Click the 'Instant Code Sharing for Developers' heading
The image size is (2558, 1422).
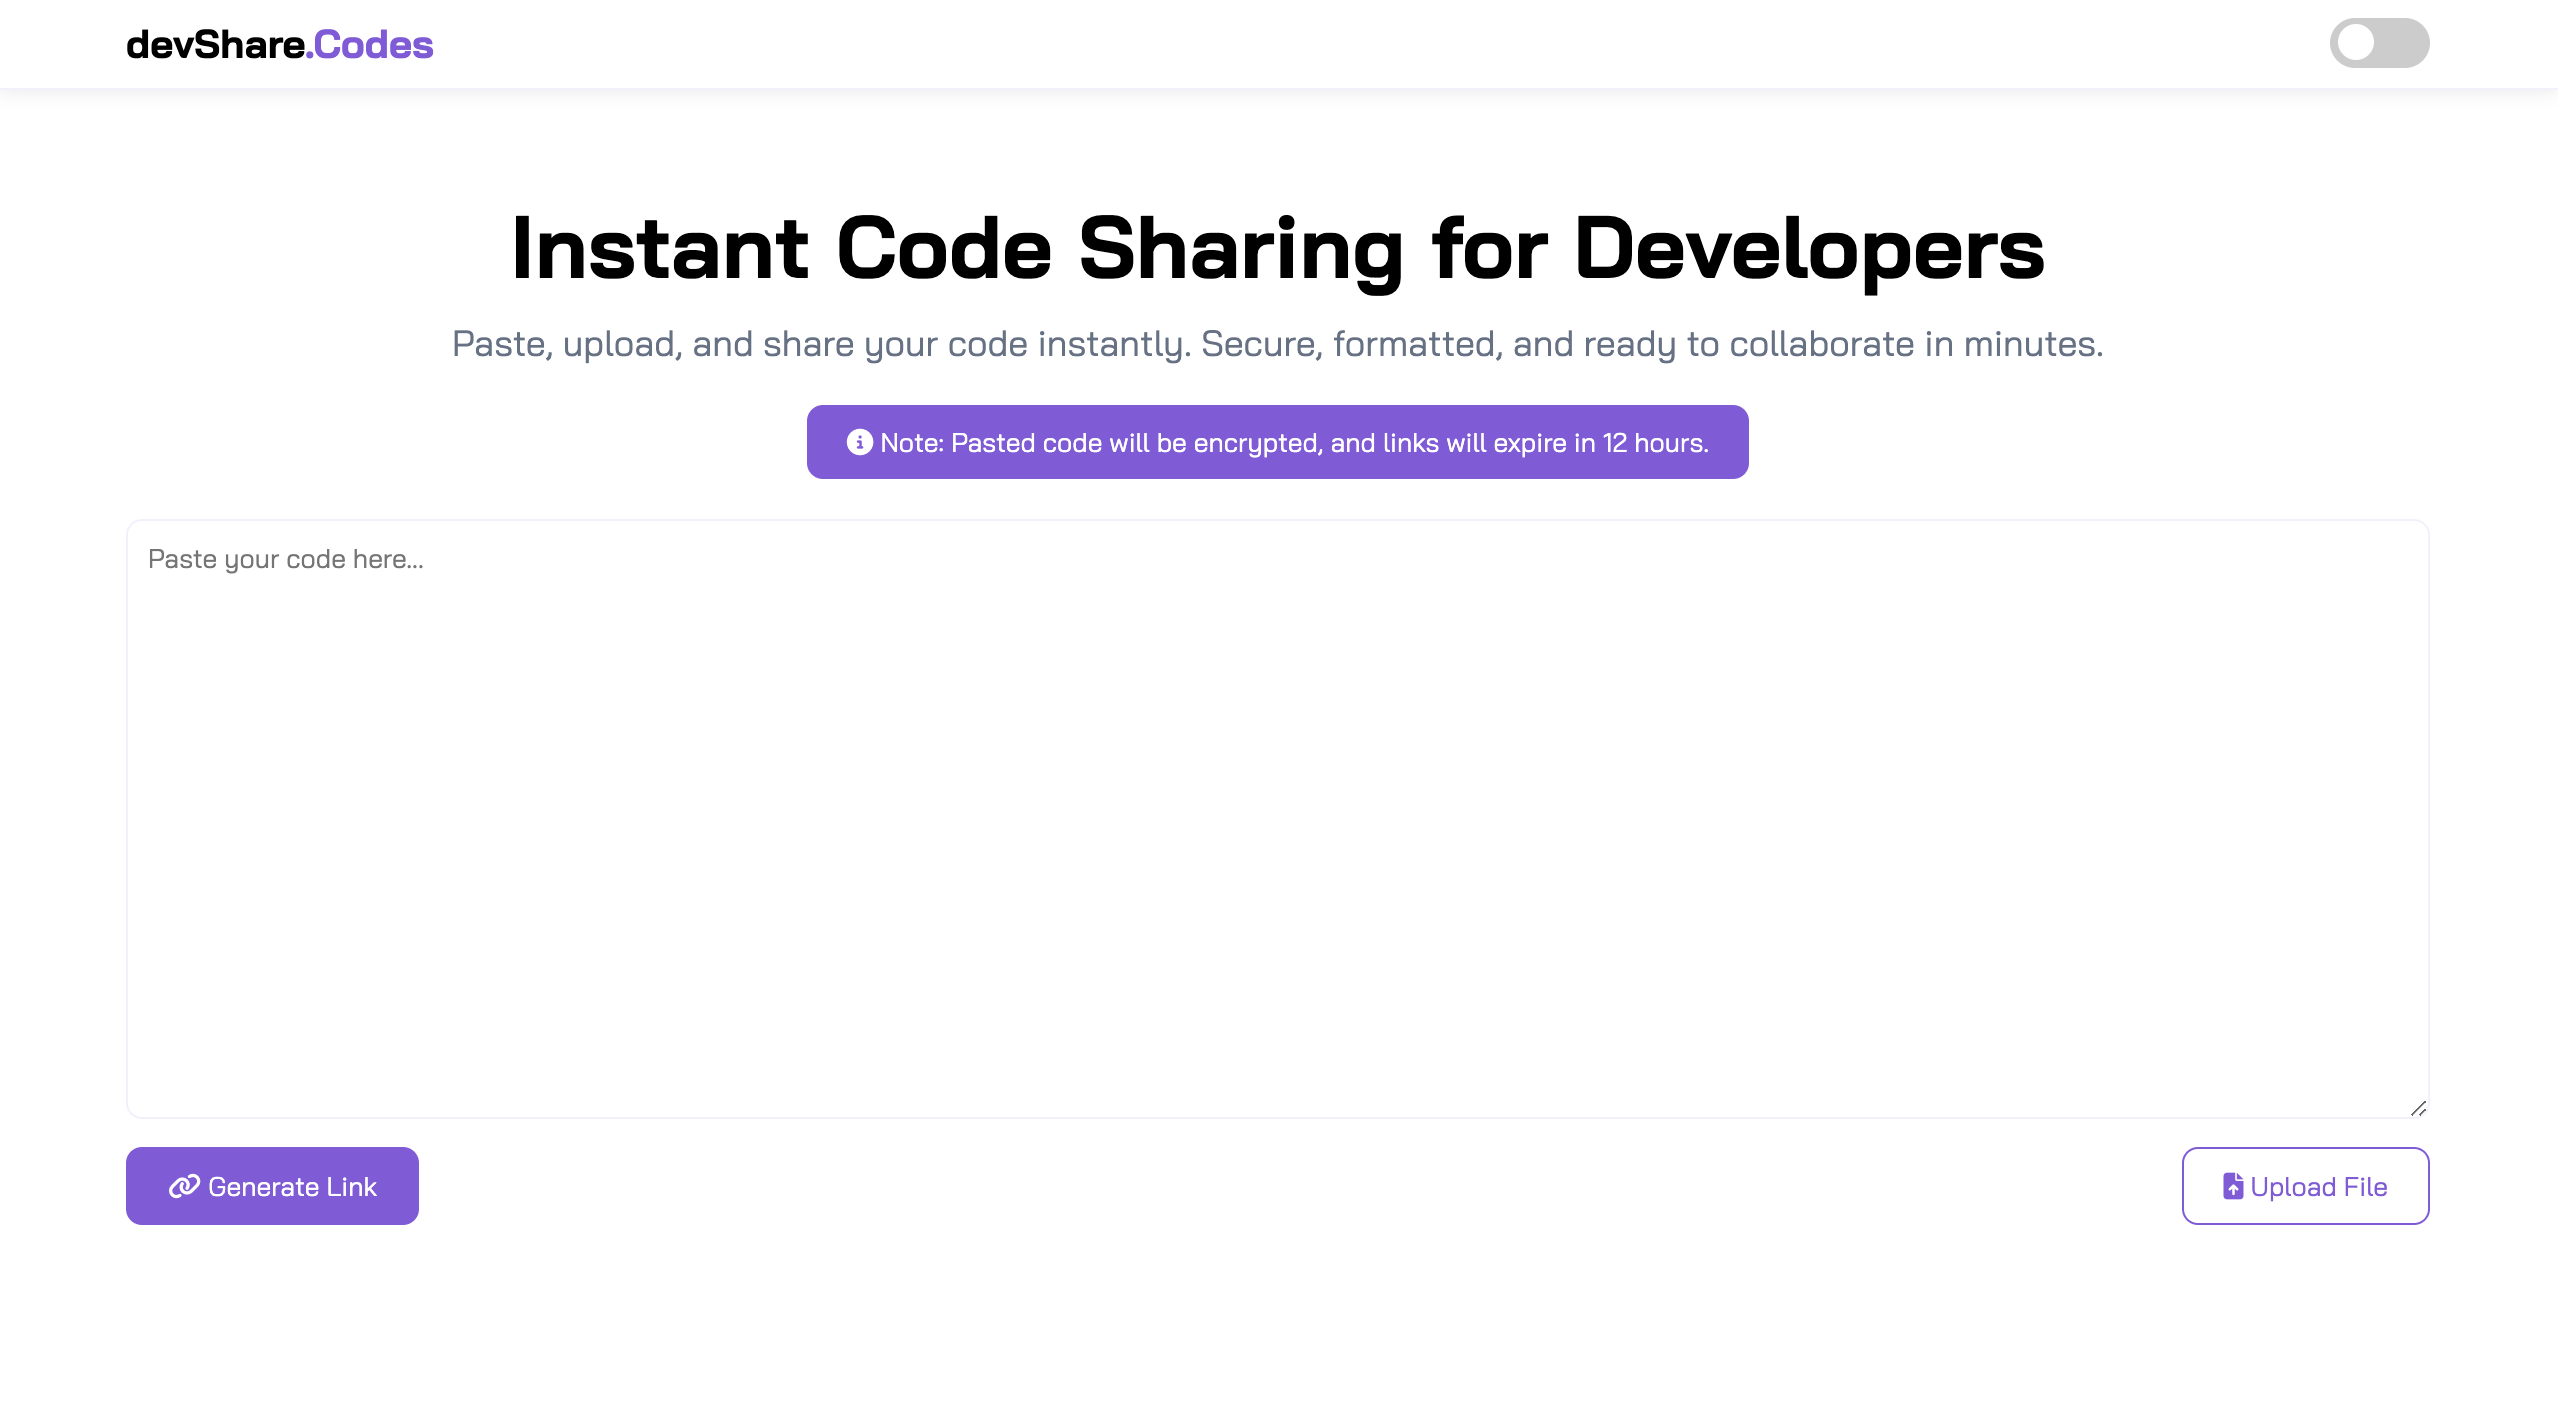(x=1278, y=248)
